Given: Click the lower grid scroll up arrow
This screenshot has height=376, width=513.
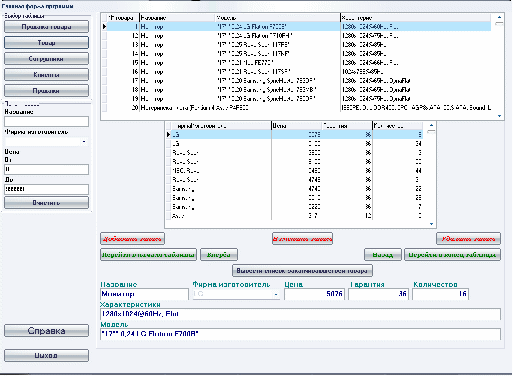Looking at the screenshot, I should [x=431, y=125].
